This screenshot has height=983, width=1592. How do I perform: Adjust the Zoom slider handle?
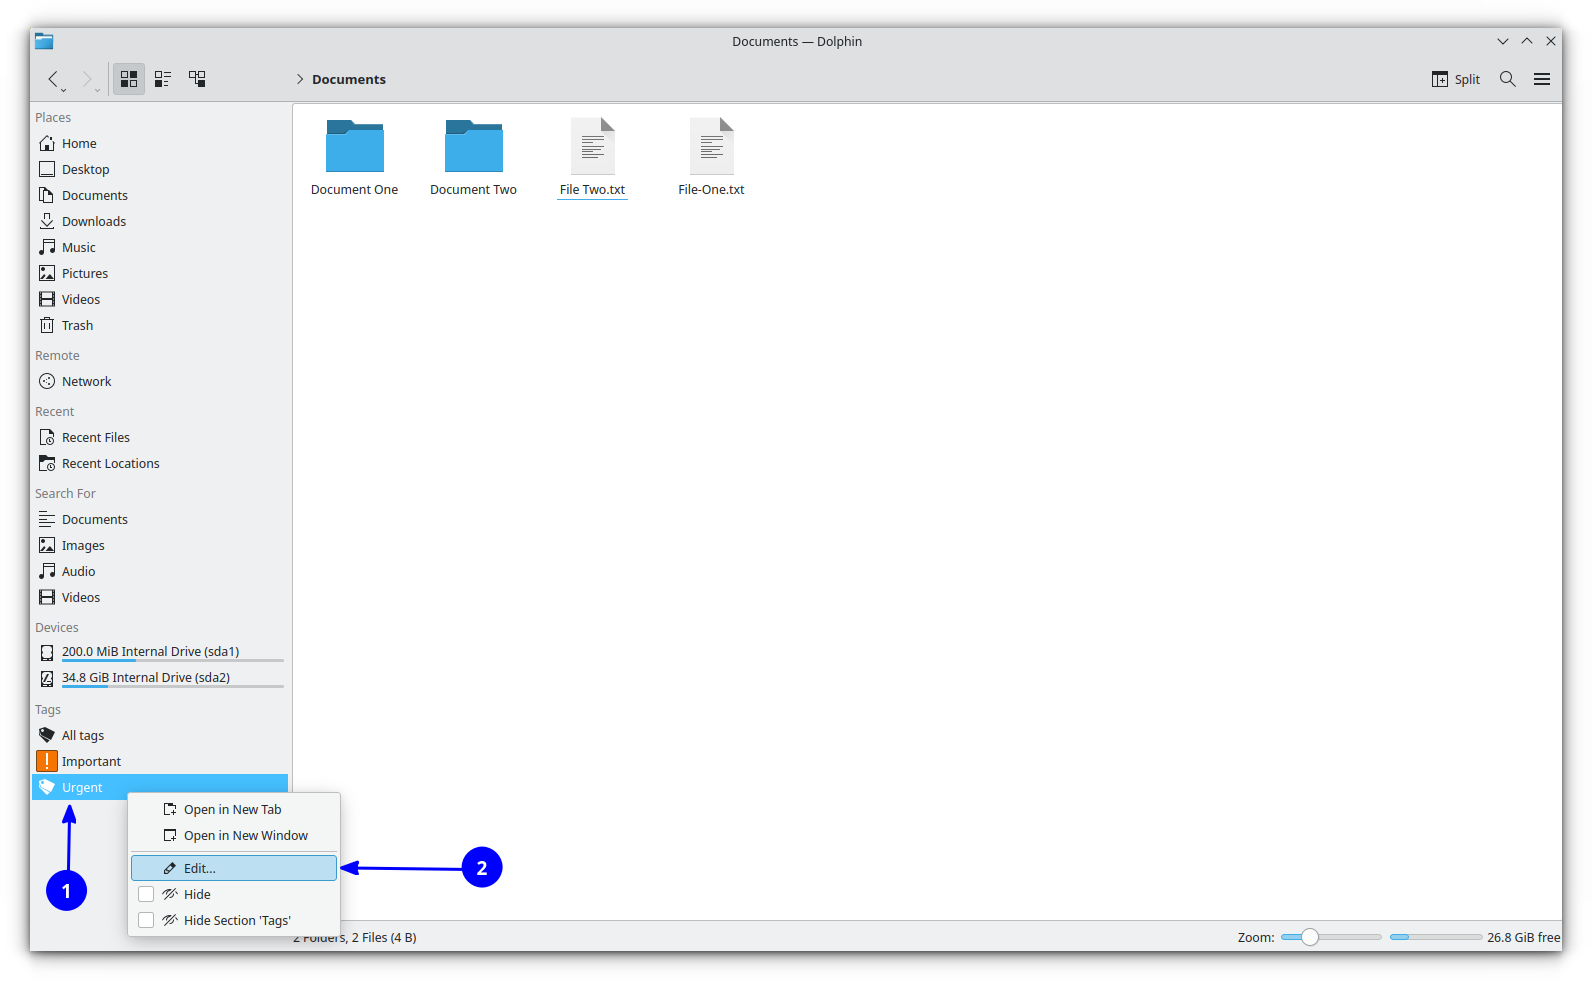pos(1310,937)
